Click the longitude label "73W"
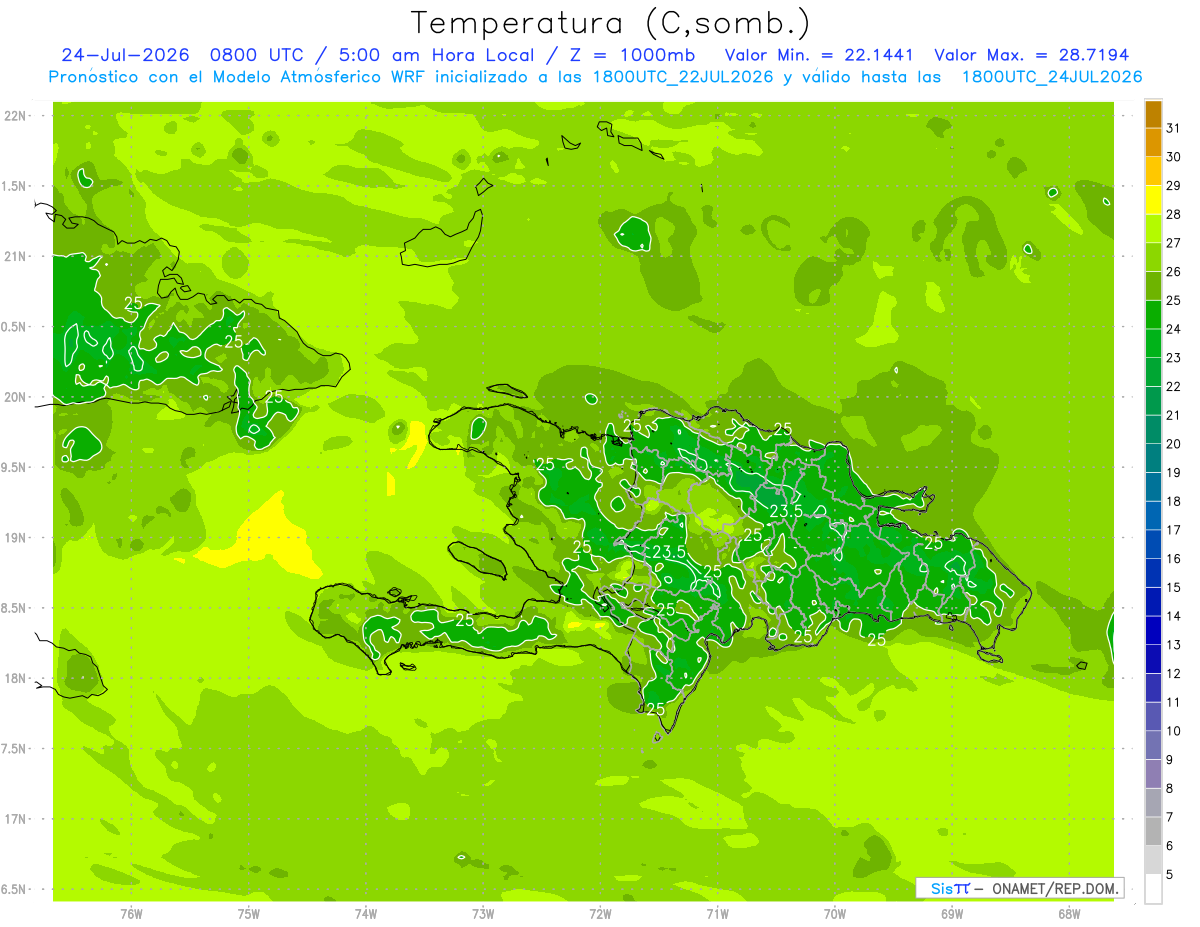The height and width of the screenshot is (927, 1200). [x=483, y=914]
